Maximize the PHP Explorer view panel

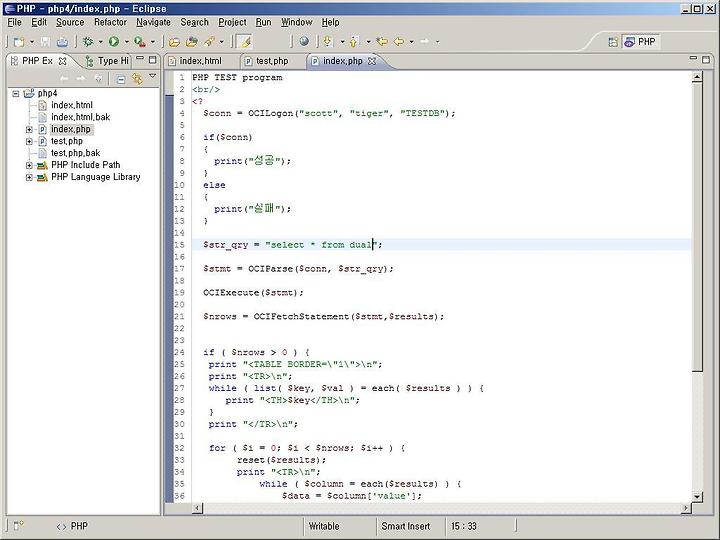[152, 60]
